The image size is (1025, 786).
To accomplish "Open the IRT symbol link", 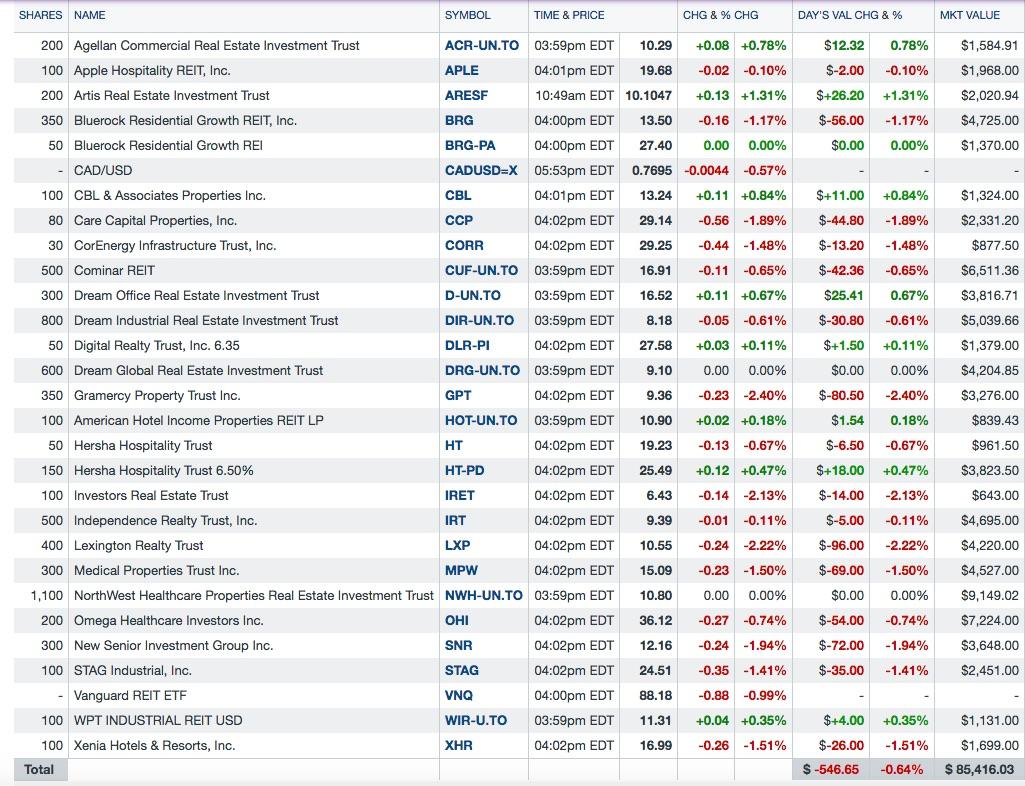I will click(455, 521).
